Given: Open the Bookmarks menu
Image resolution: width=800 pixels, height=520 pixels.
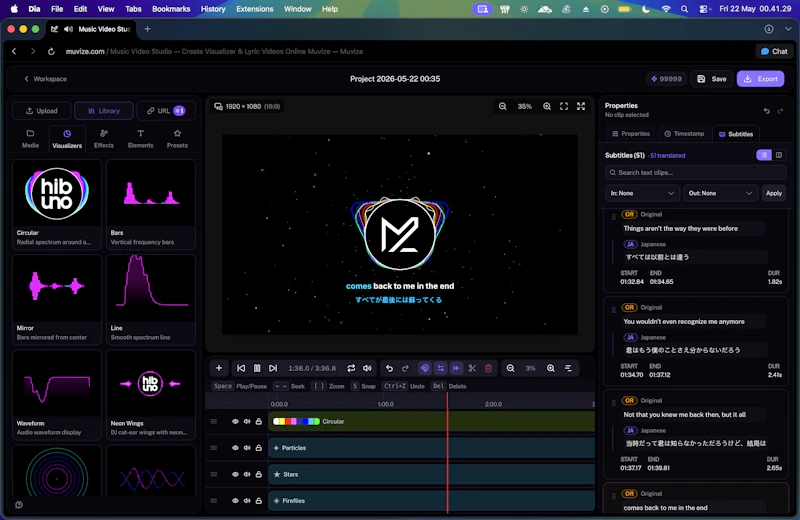Looking at the screenshot, I should click(x=171, y=9).
